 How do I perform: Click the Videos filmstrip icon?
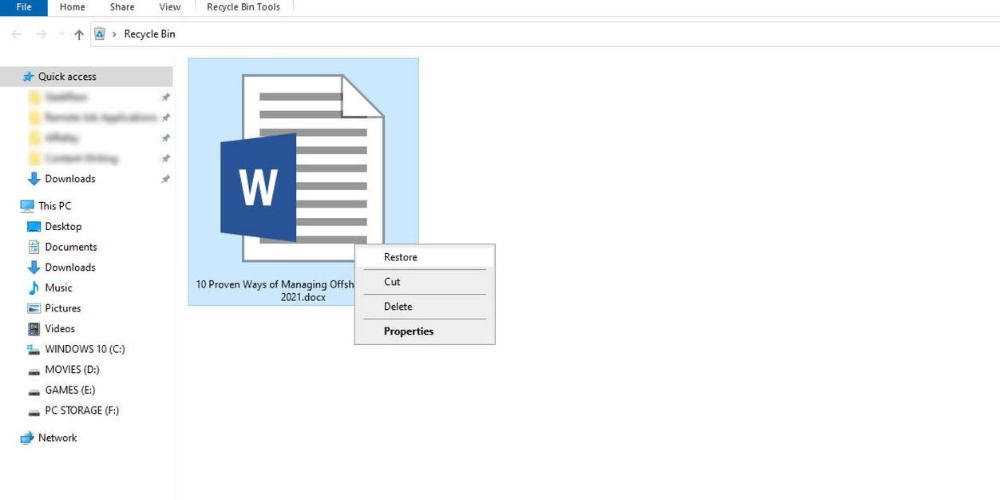34,329
